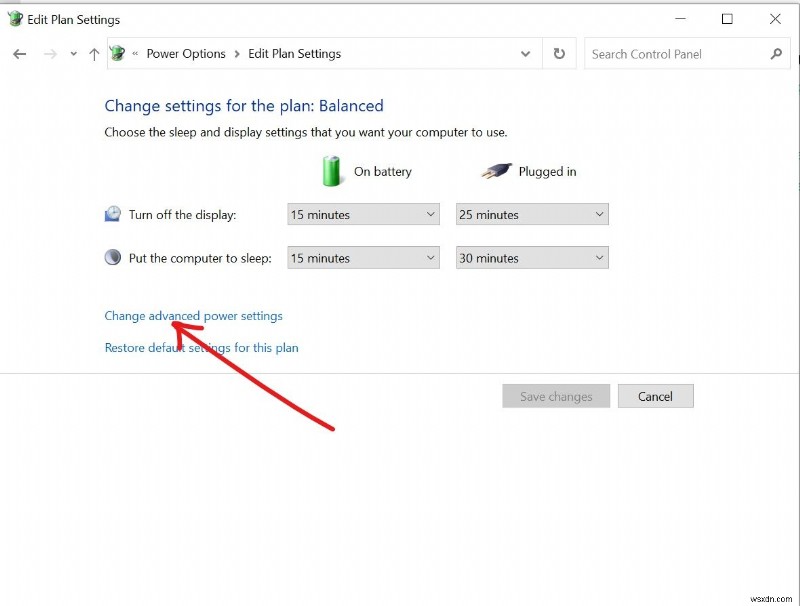Open the On battery sleep dropdown showing 15 minutes
Viewport: 800px width, 606px height.
[362, 257]
